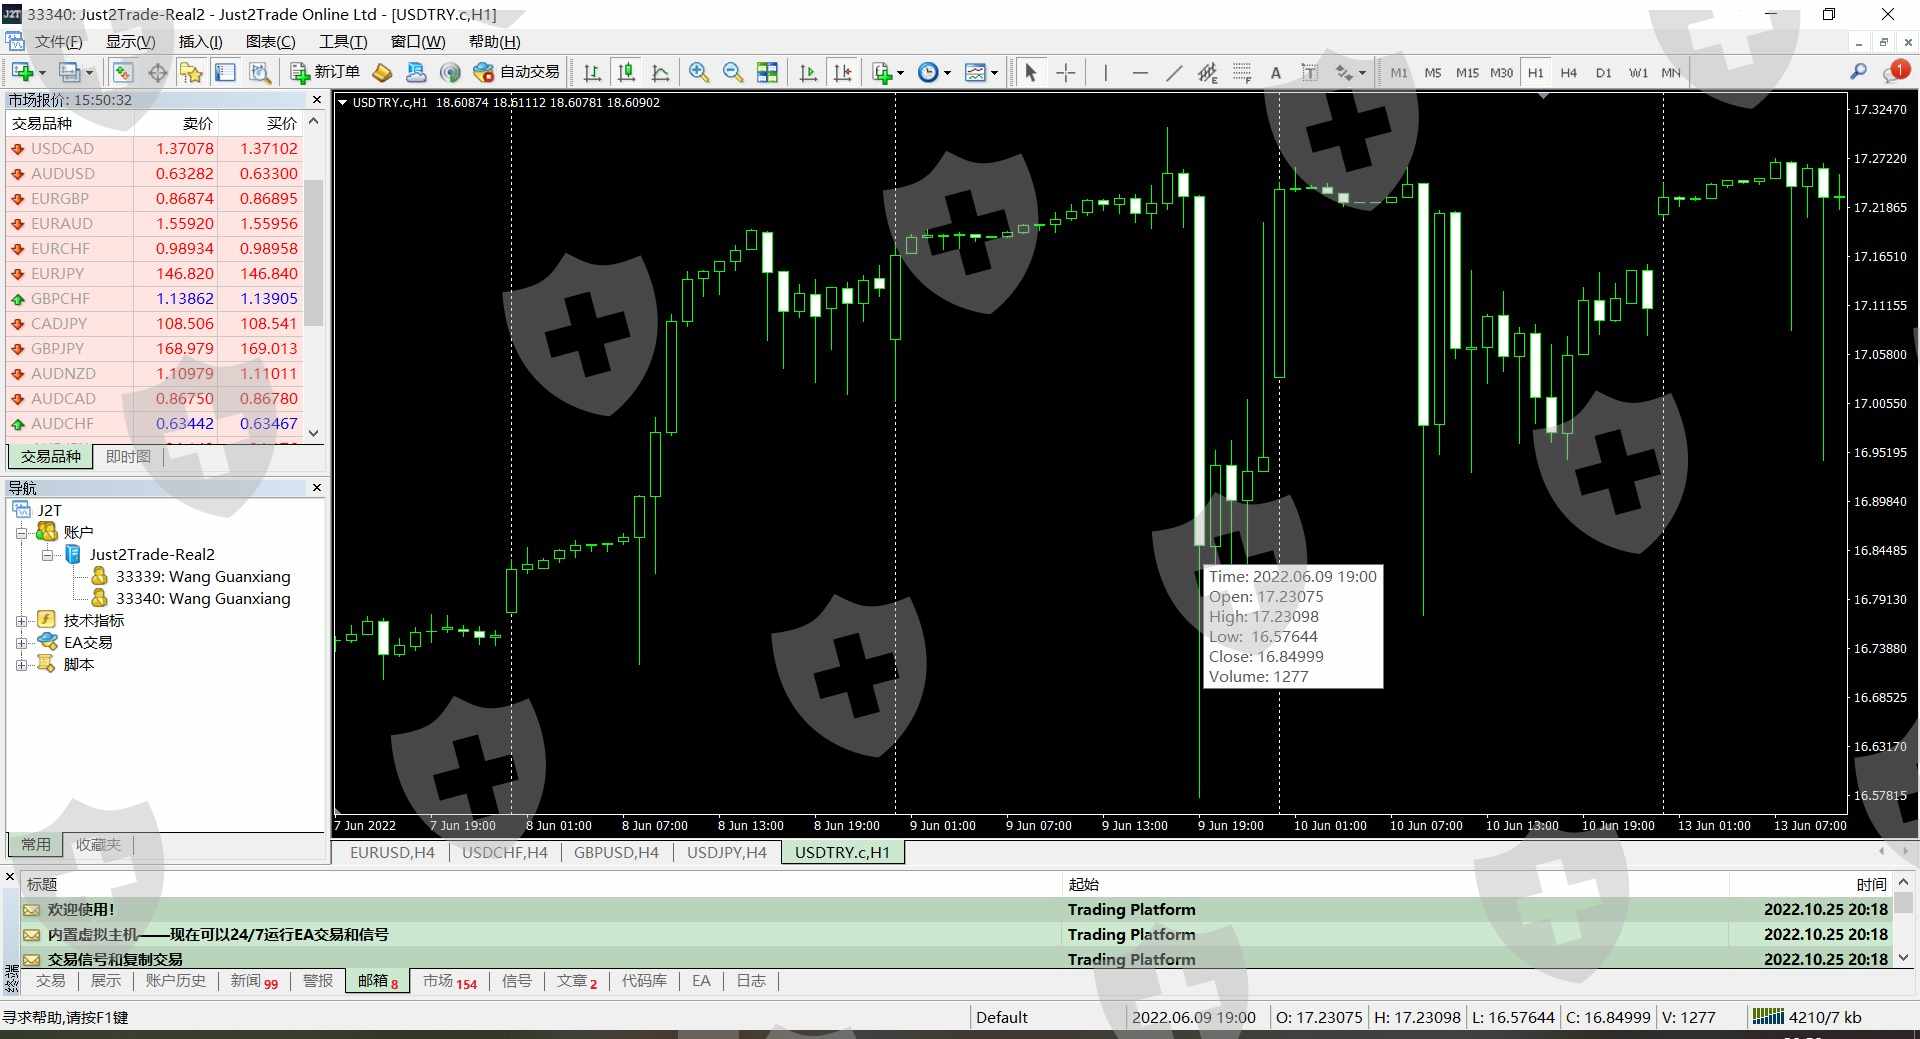Expand the 技术指标 tree node
Viewport: 1920px width, 1039px height.
pos(21,621)
